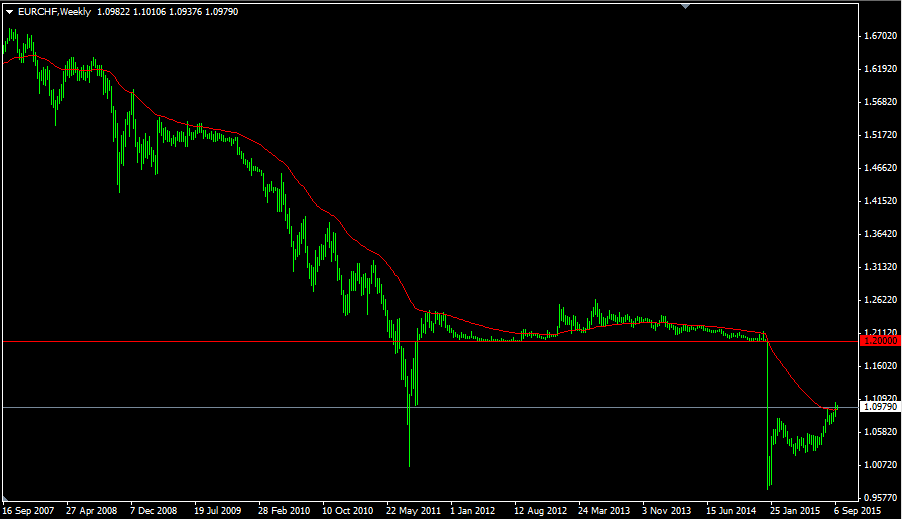Click the 6 Sep 2015 date label
Screen dimensions: 903x519
point(858,510)
